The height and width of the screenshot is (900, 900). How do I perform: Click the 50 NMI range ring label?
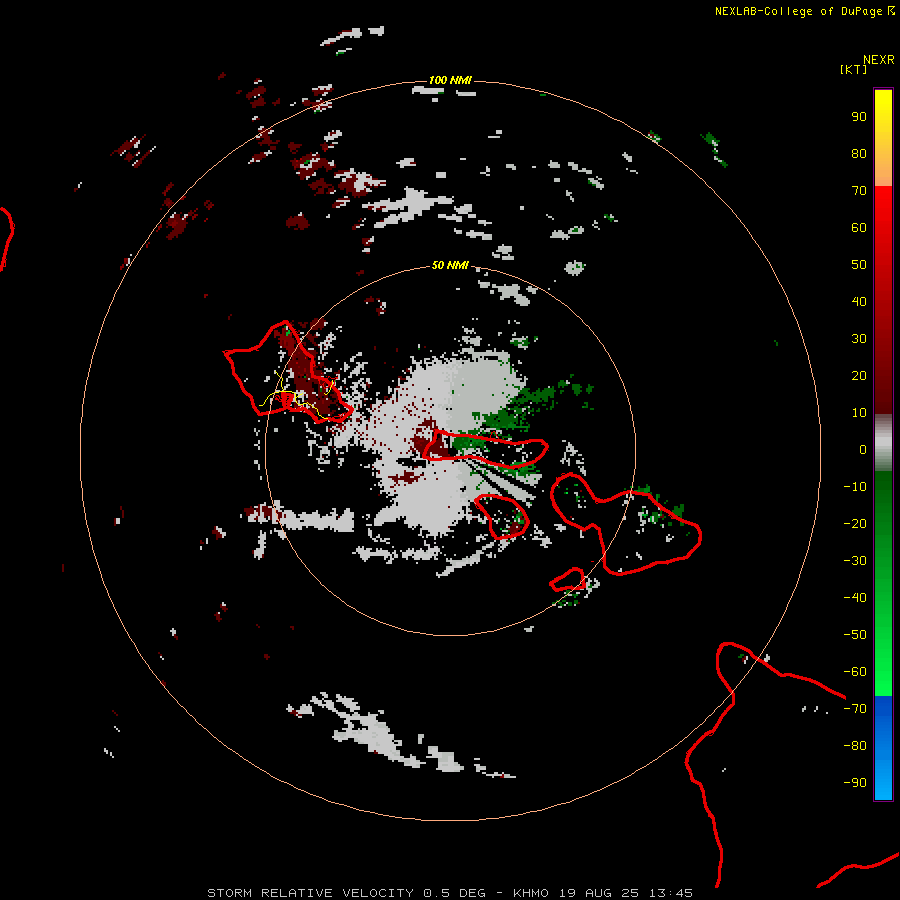tap(450, 265)
